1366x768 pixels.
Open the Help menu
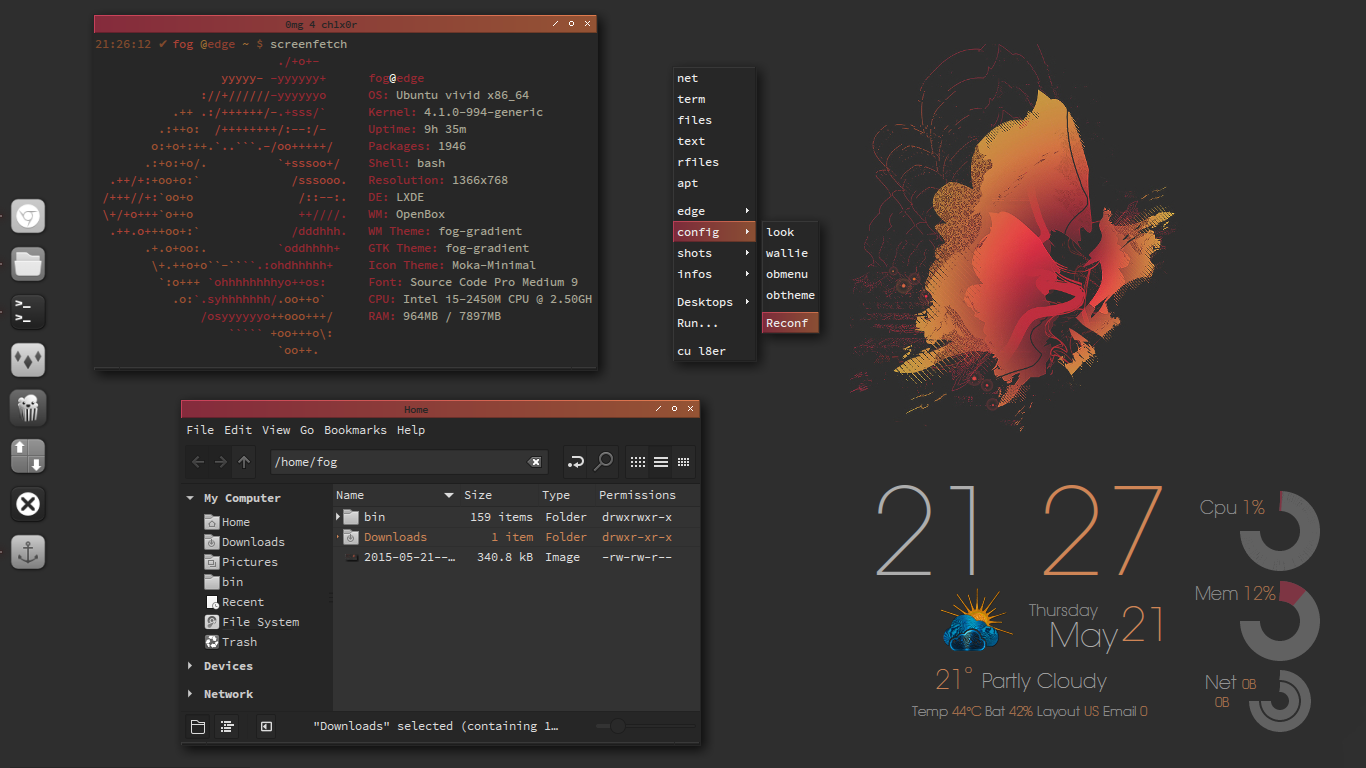pos(411,430)
